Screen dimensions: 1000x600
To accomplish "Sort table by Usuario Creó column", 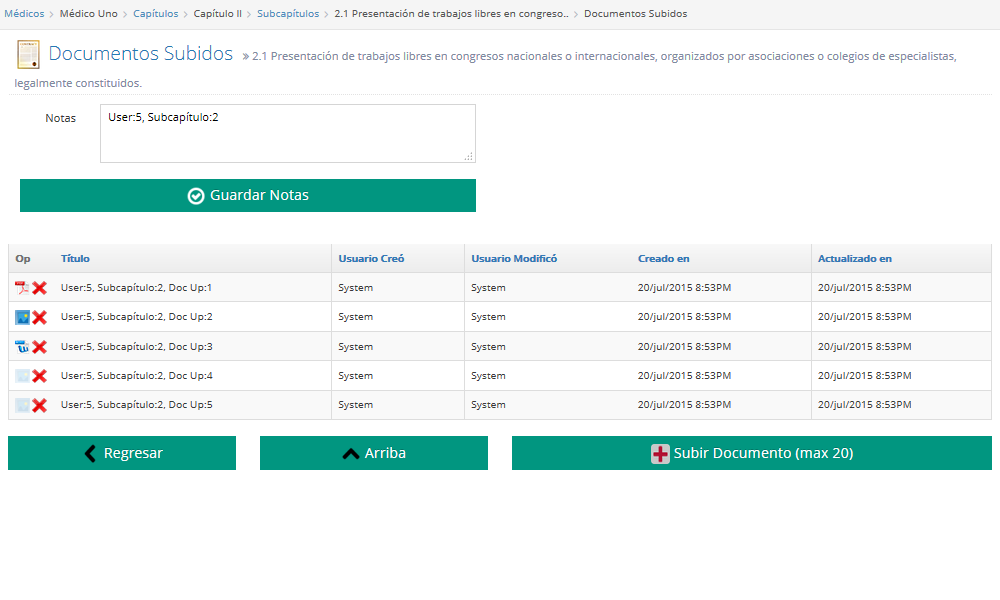I will tap(371, 259).
